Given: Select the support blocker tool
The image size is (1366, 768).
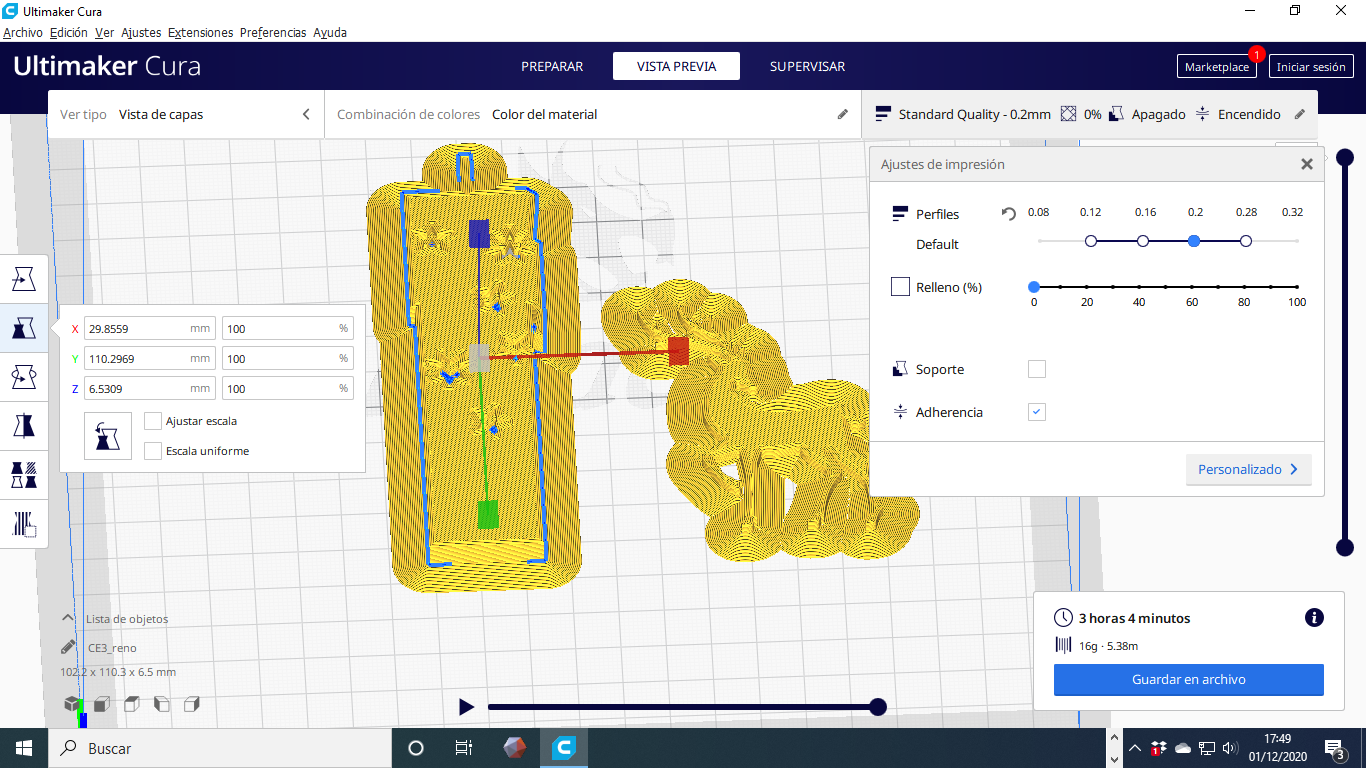Looking at the screenshot, I should pos(24,523).
